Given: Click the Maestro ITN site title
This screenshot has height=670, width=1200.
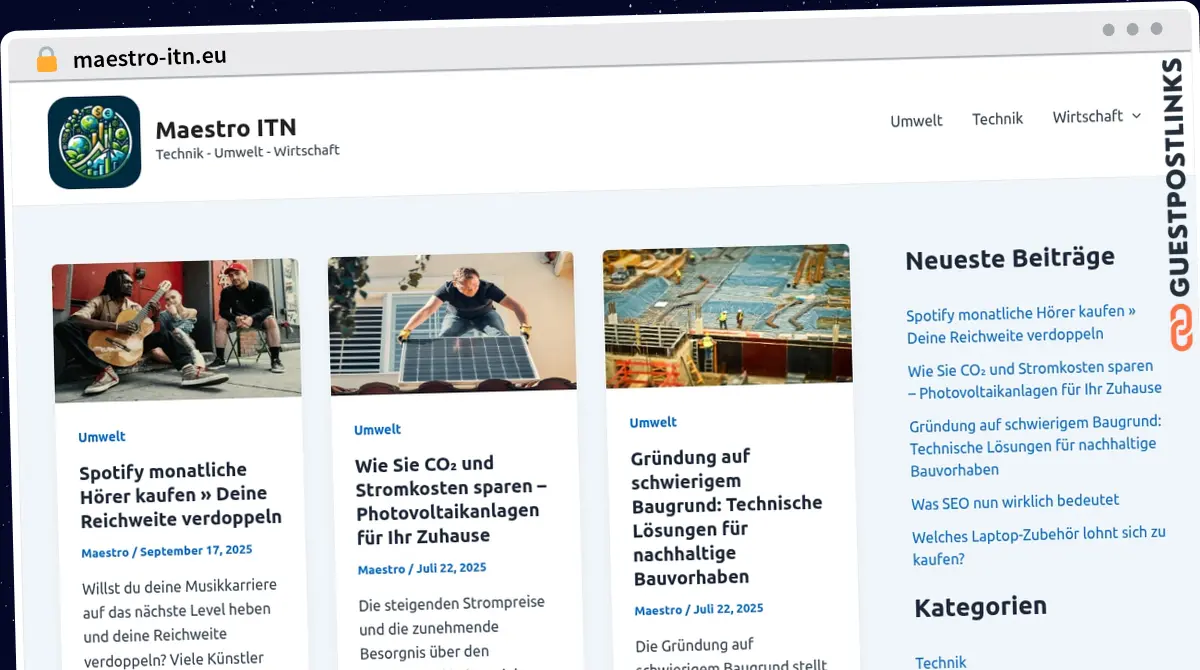Looking at the screenshot, I should click(226, 128).
